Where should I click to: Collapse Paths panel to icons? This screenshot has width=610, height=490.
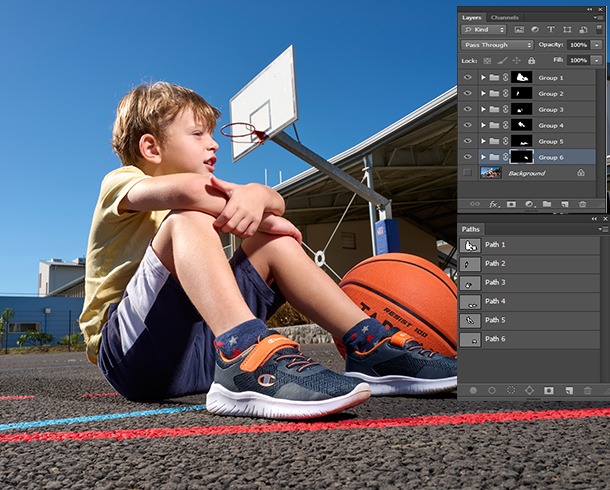pyautogui.click(x=594, y=219)
